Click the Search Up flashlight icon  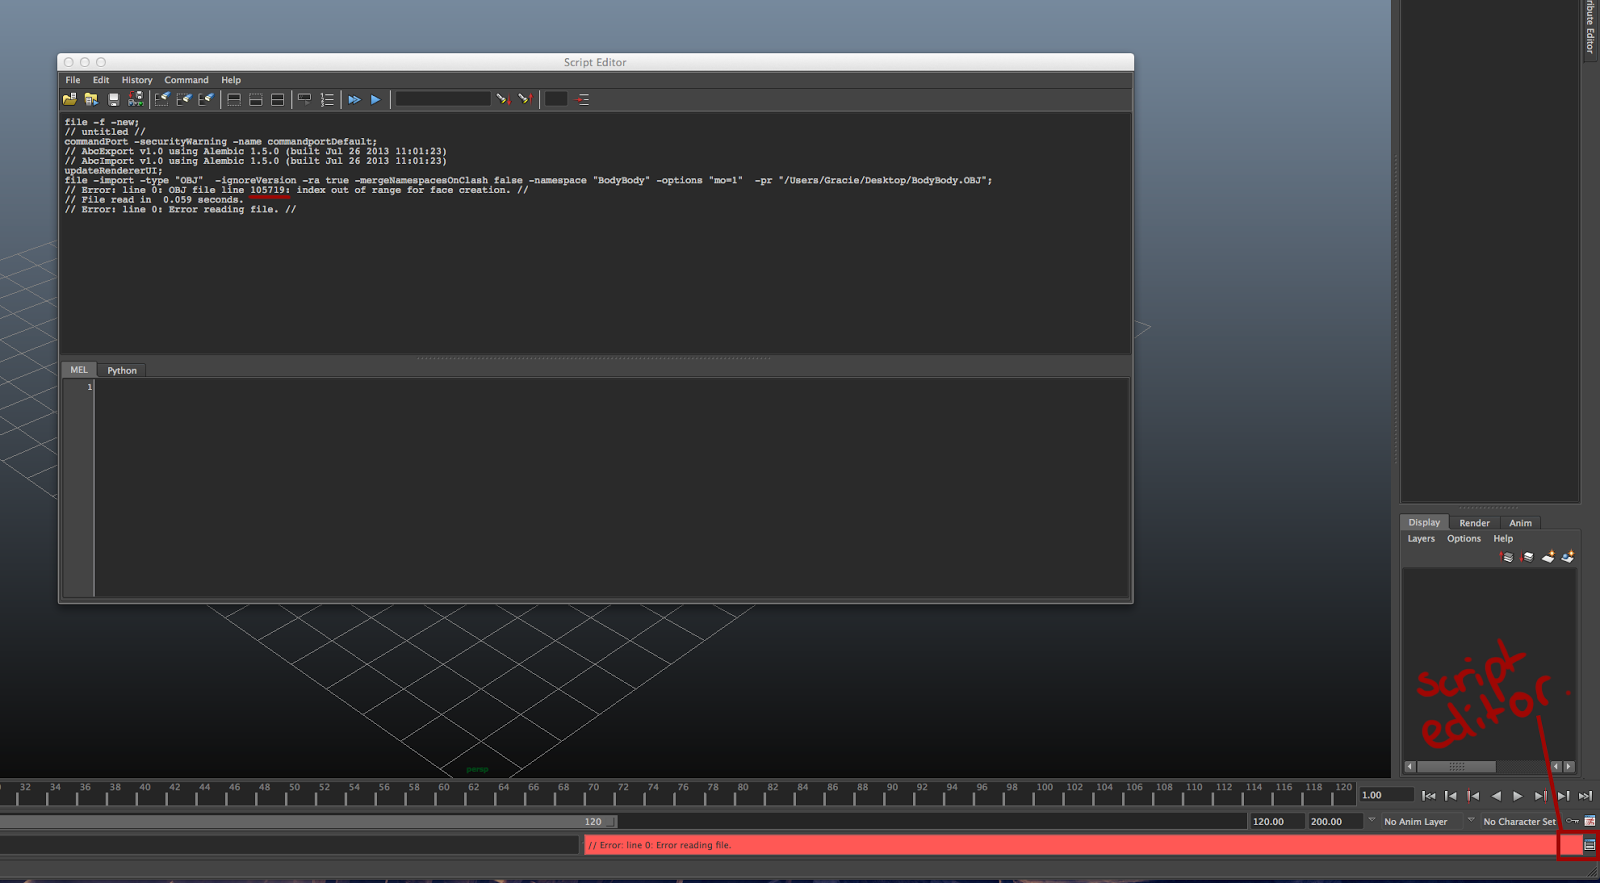coord(525,99)
